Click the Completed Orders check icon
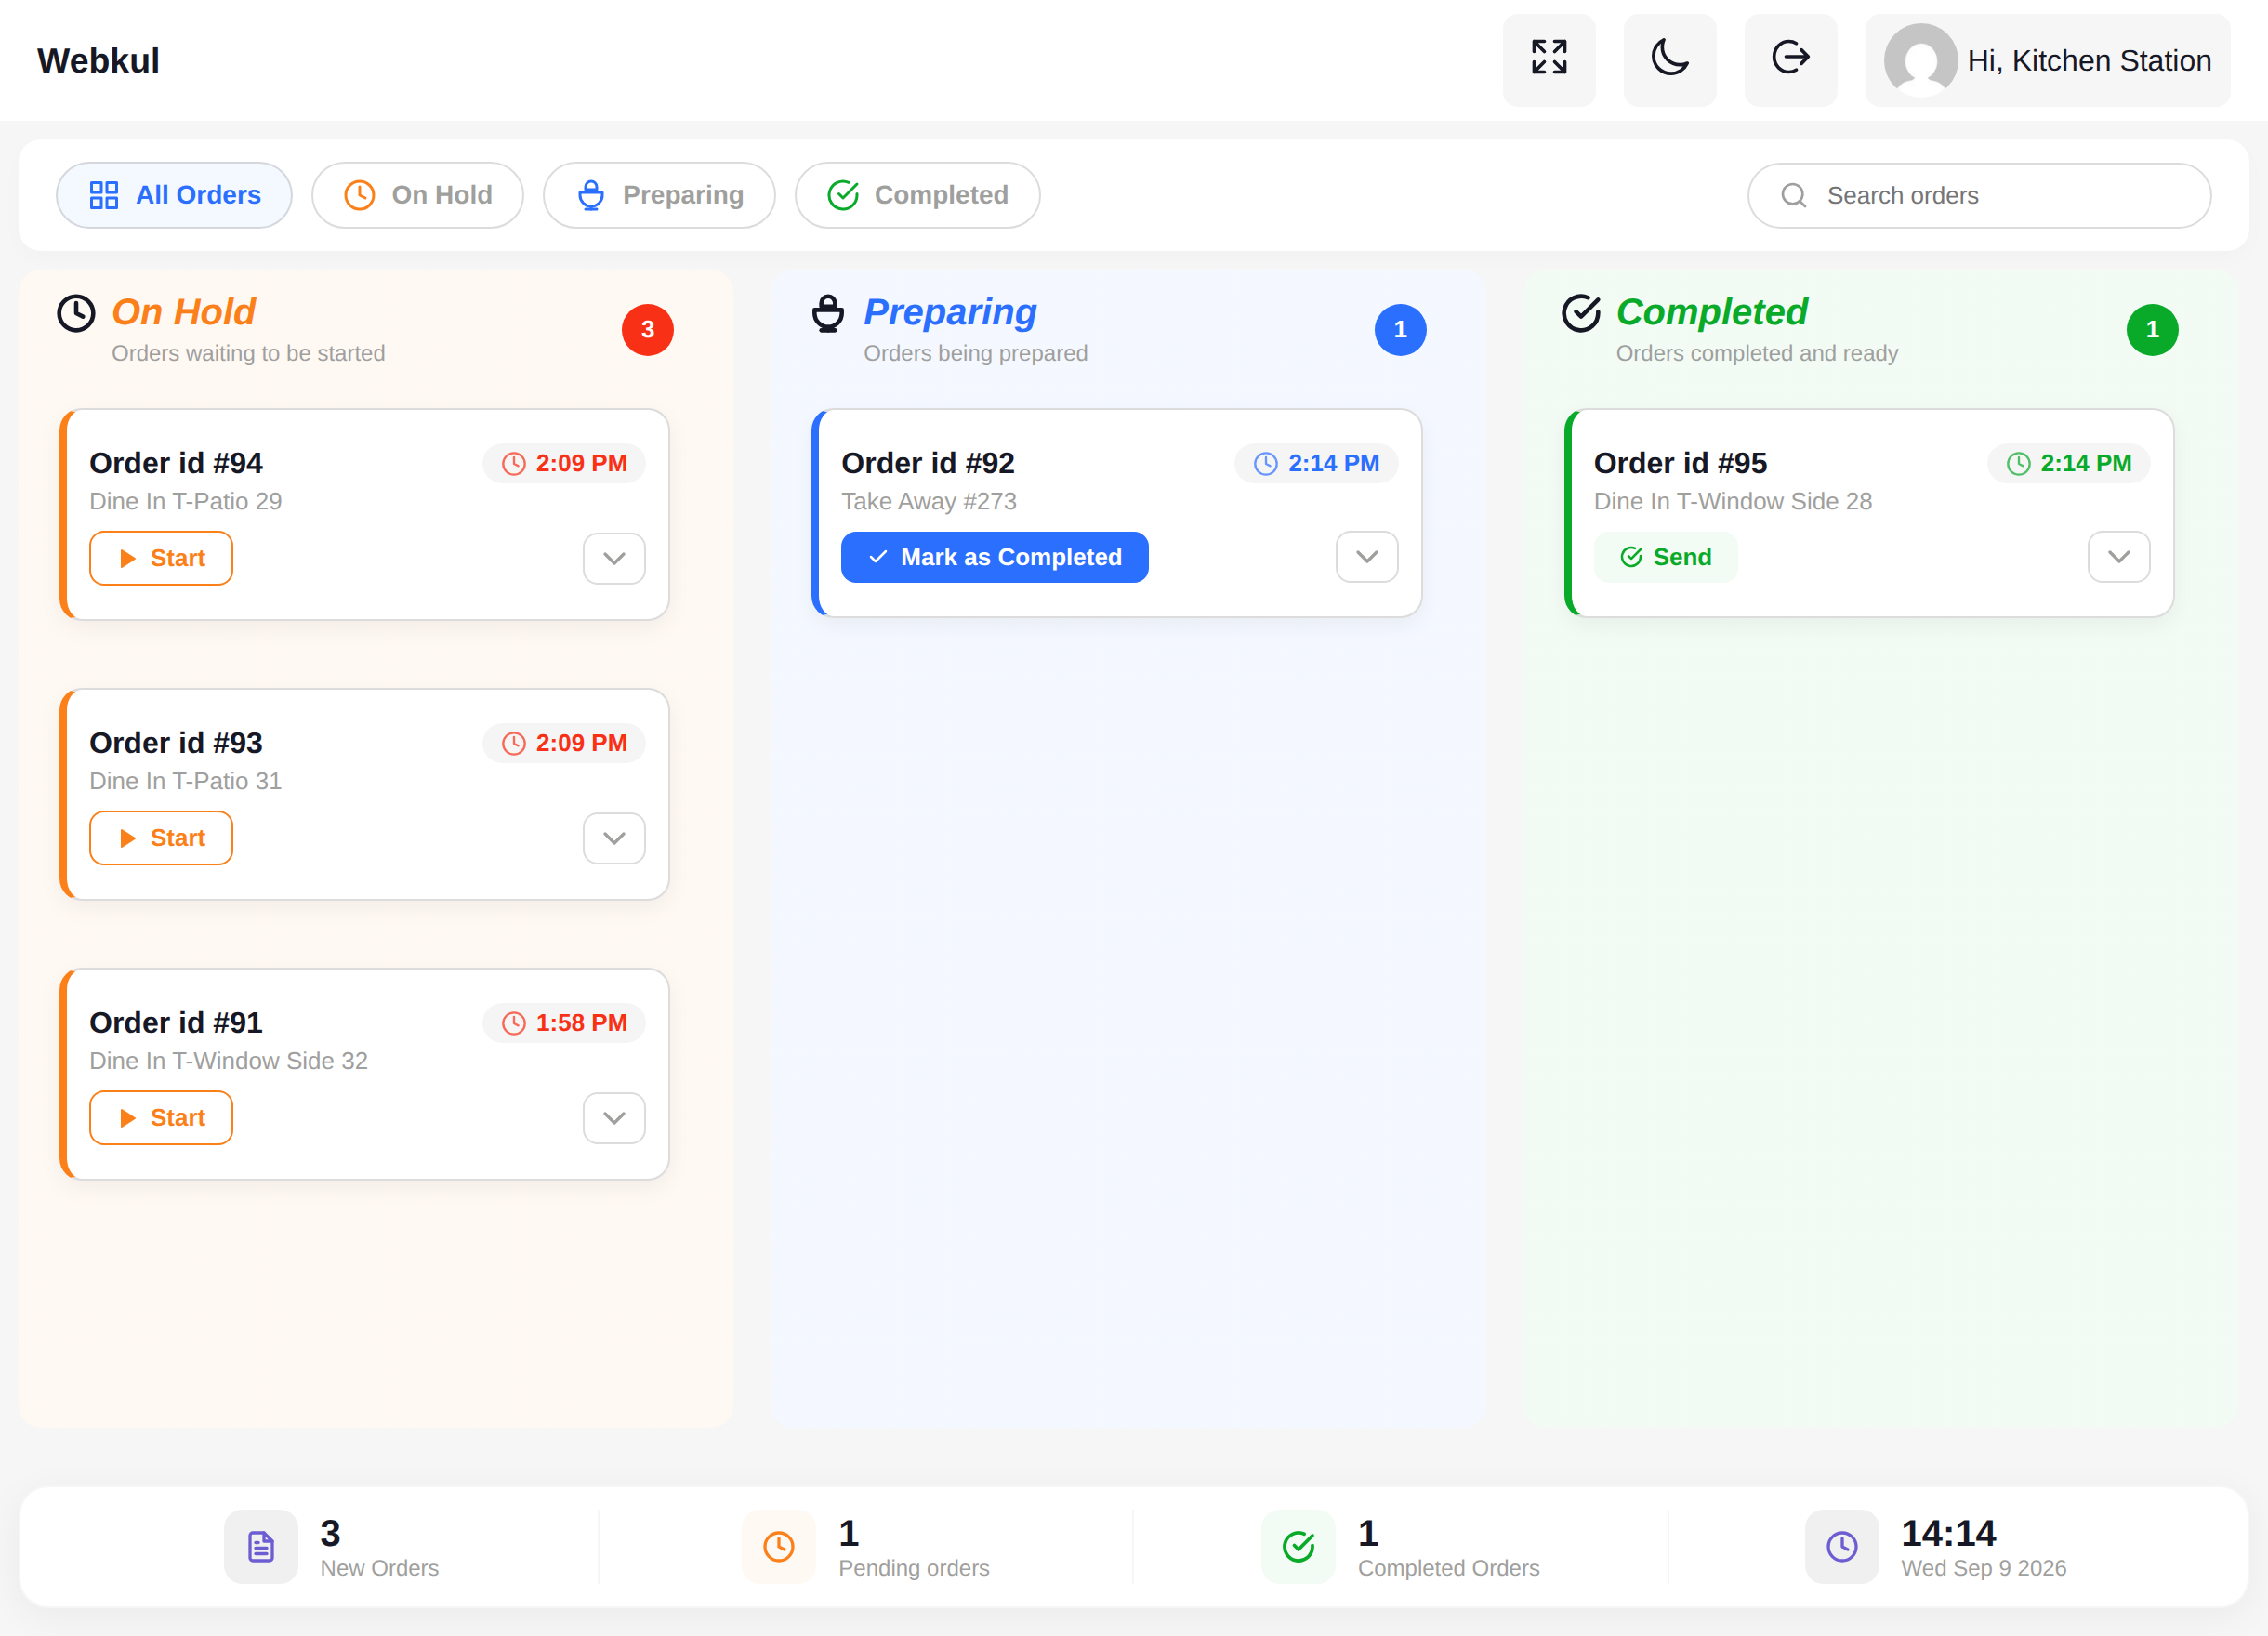Viewport: 2268px width, 1636px height. 1298,1547
